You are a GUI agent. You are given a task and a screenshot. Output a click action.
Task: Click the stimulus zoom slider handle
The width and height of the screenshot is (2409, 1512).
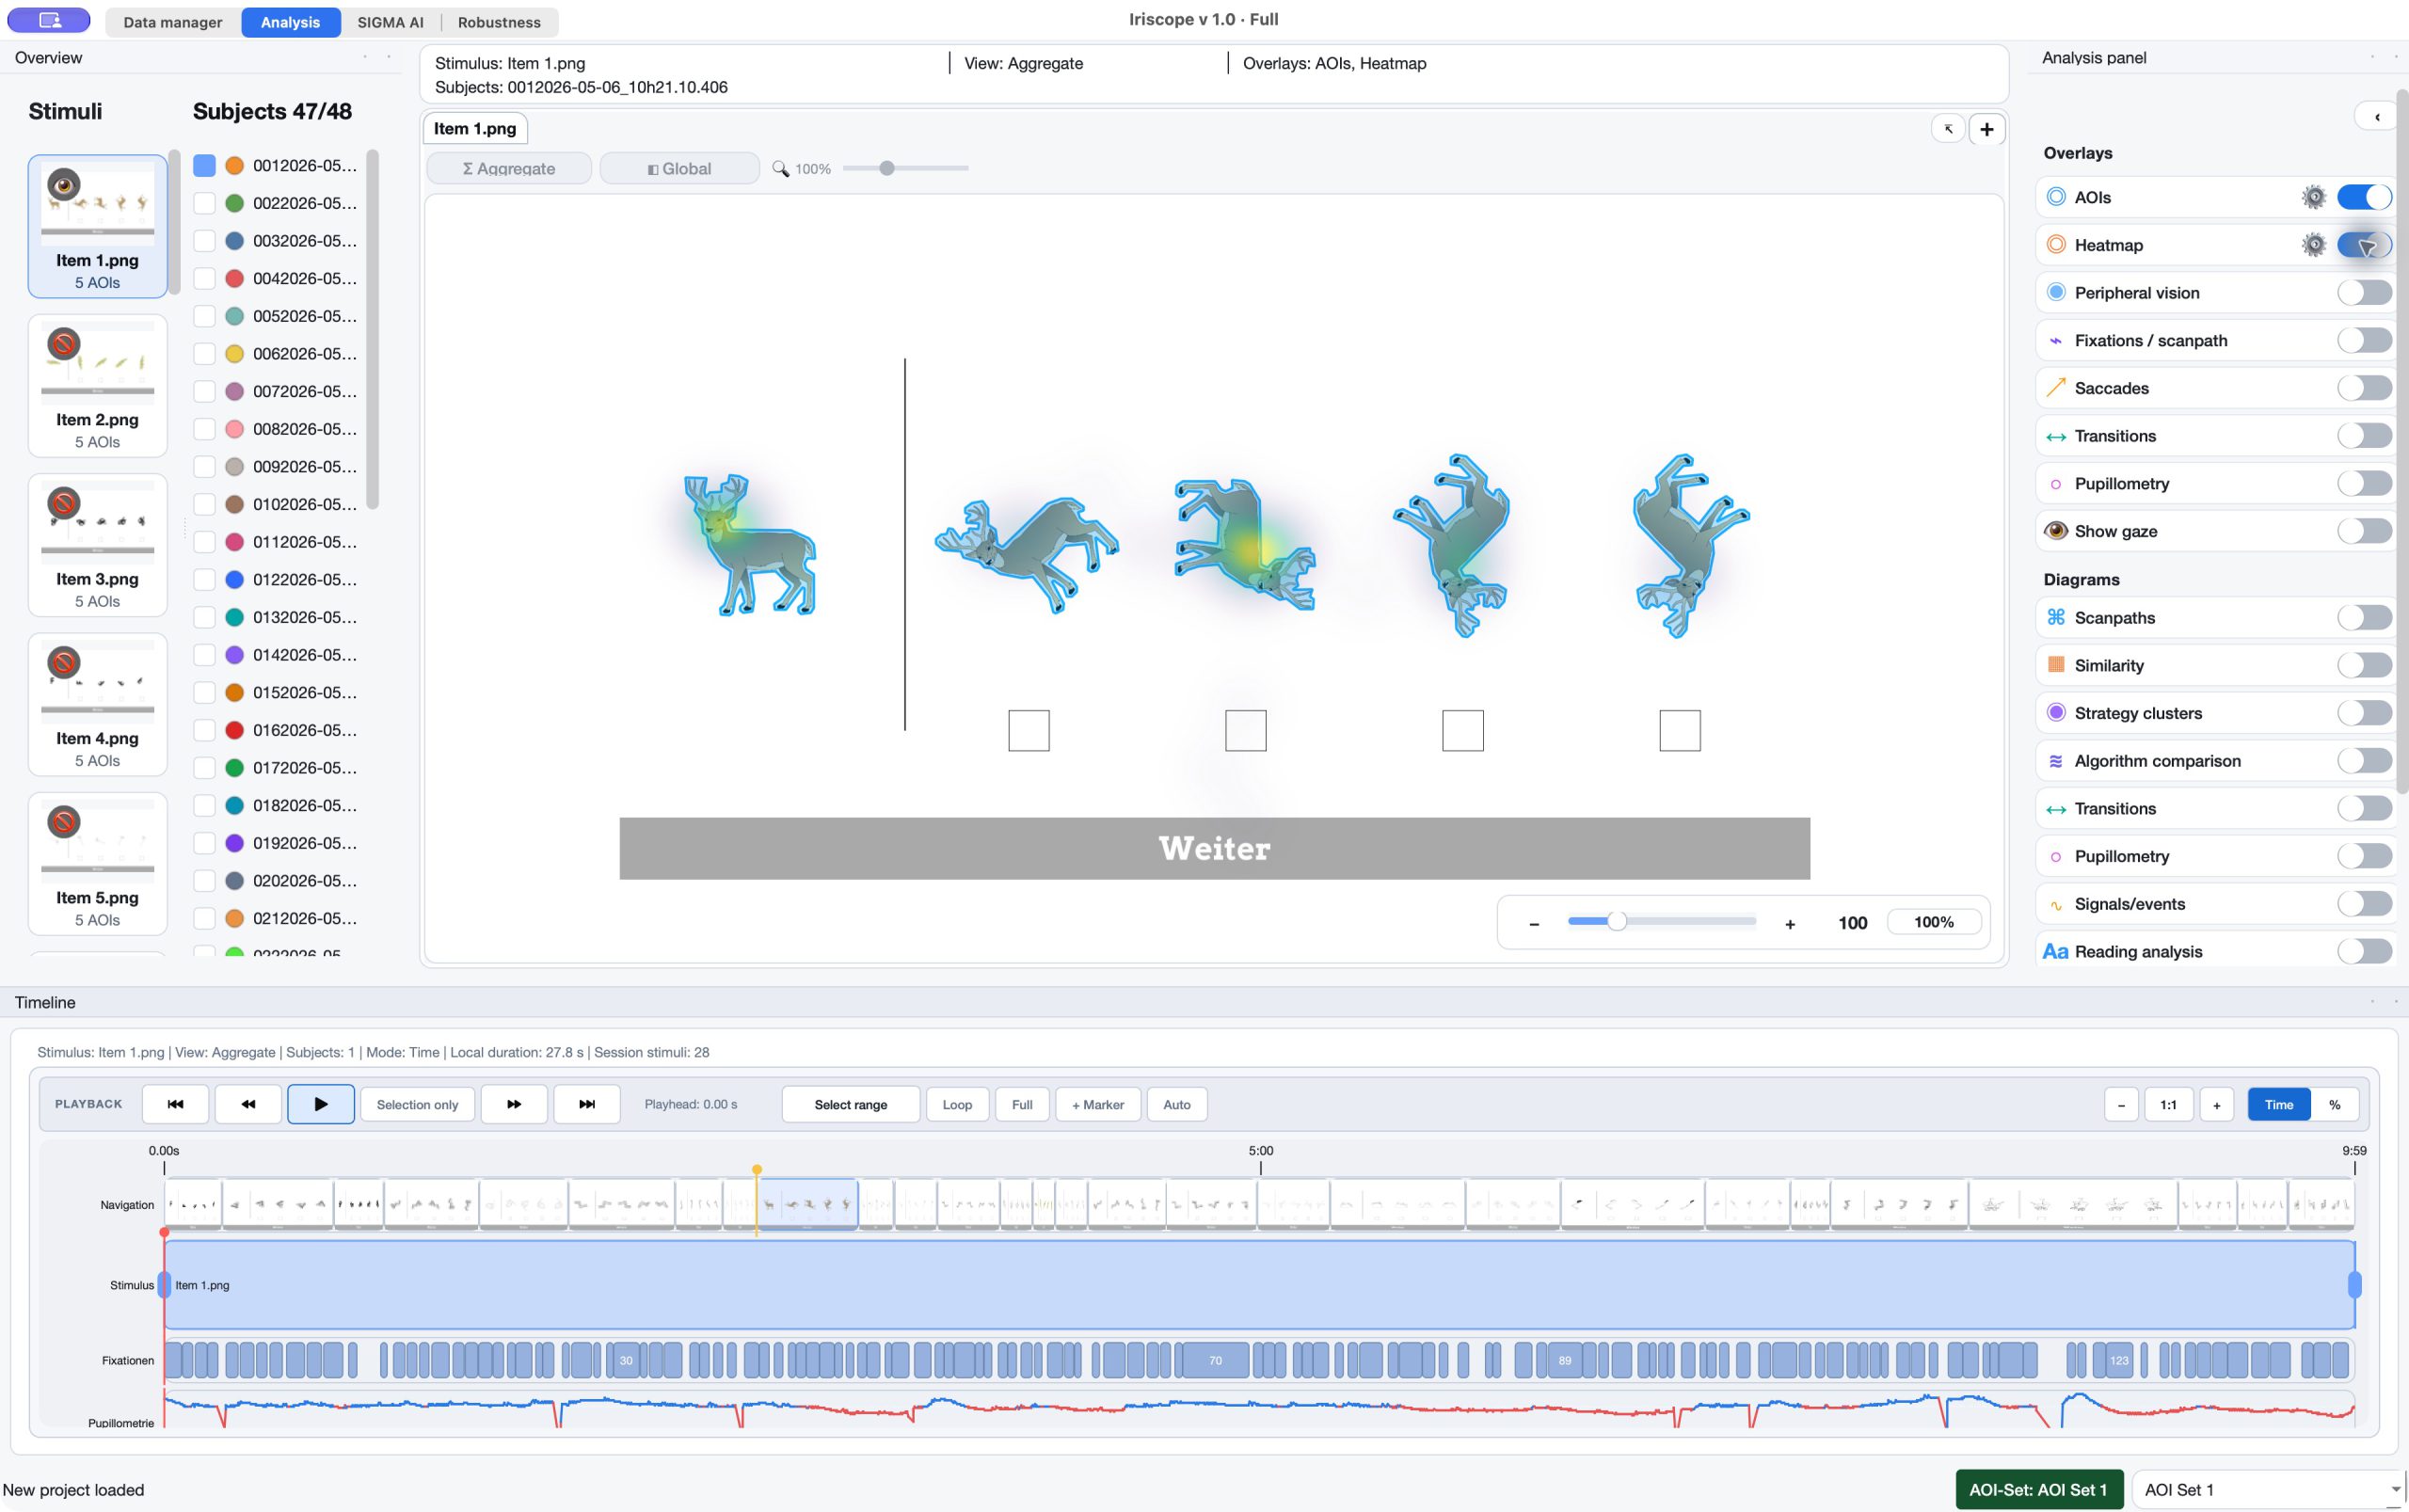tap(886, 168)
